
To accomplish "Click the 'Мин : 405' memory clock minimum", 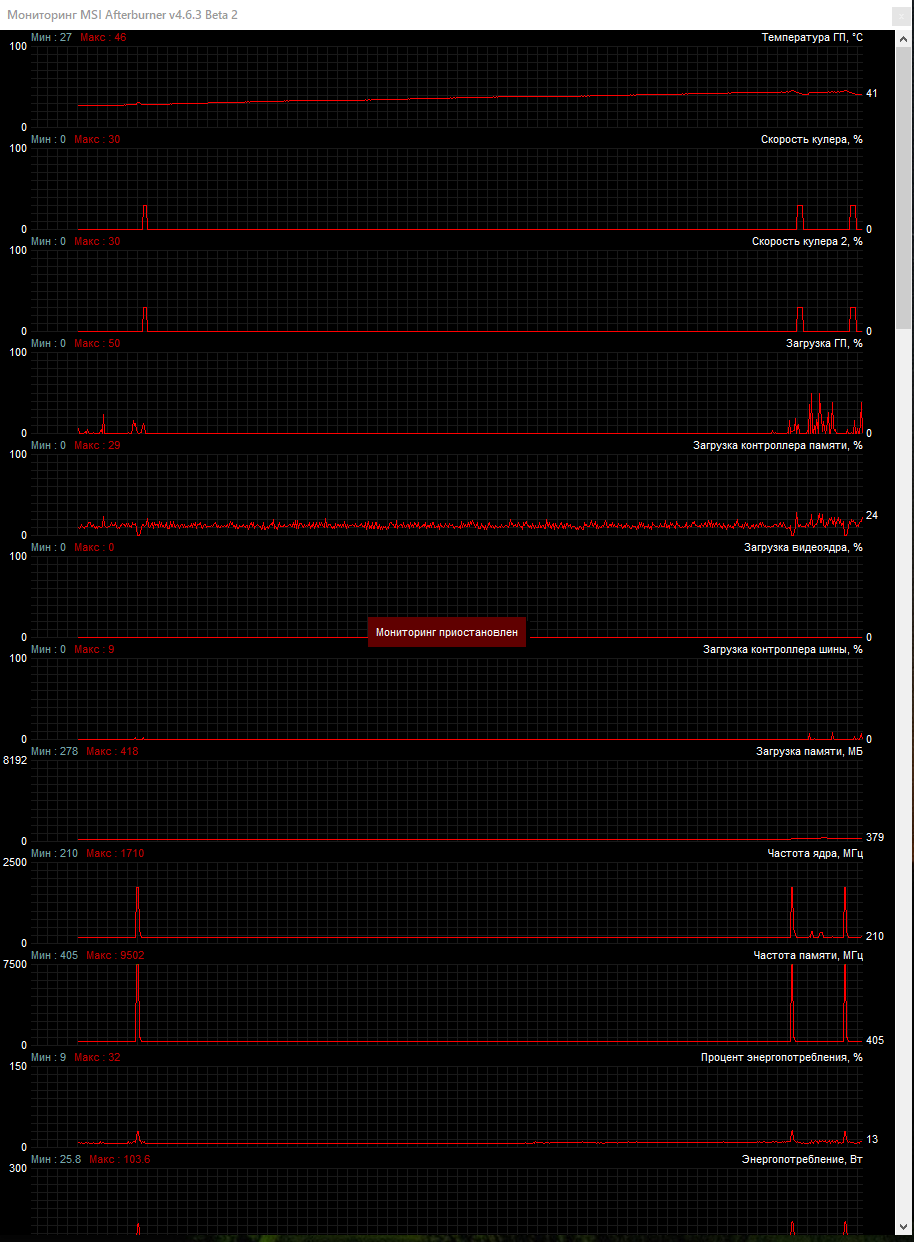I will point(55,955).
